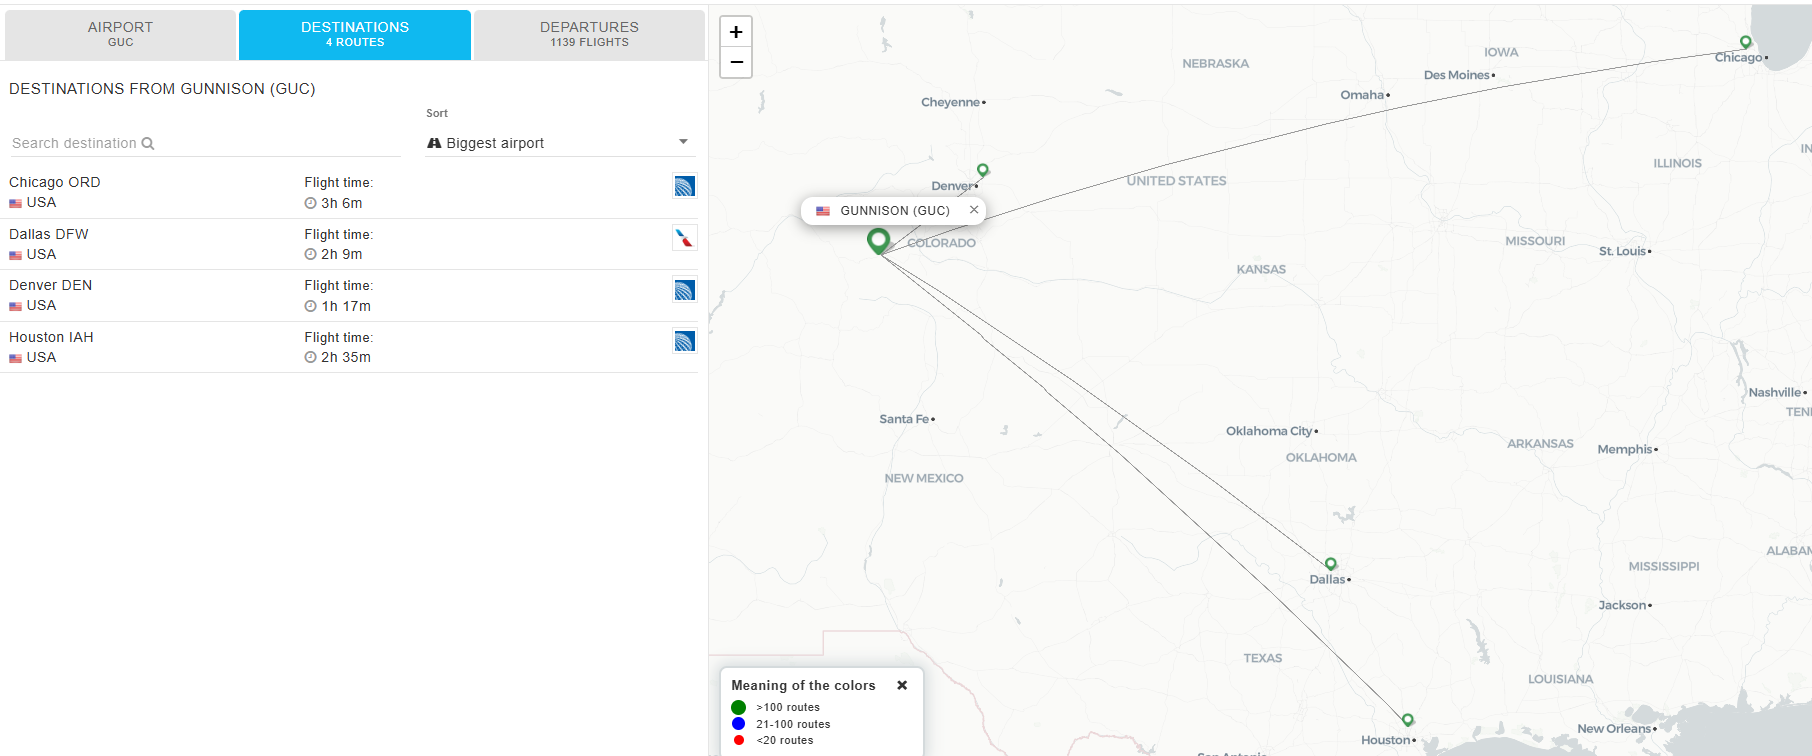Screen dimensions: 1812x756
Task: Click the 3h 6m flight time
Action: tap(342, 203)
